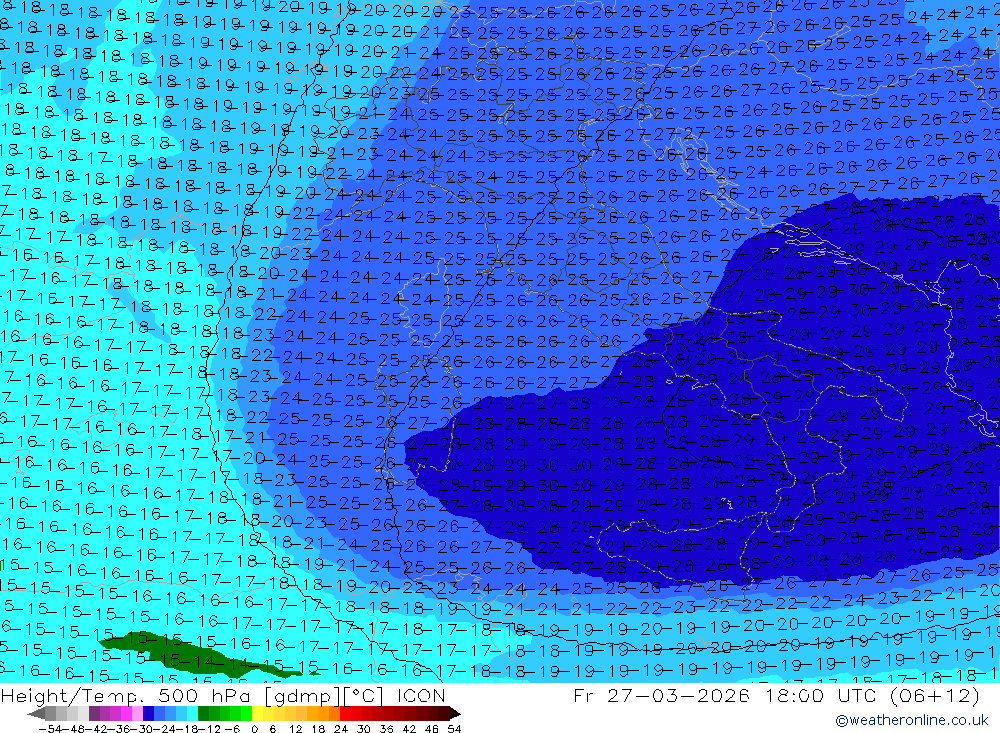Click the cyan legend swatch before -18
The height and width of the screenshot is (733, 1000).
coord(192,713)
